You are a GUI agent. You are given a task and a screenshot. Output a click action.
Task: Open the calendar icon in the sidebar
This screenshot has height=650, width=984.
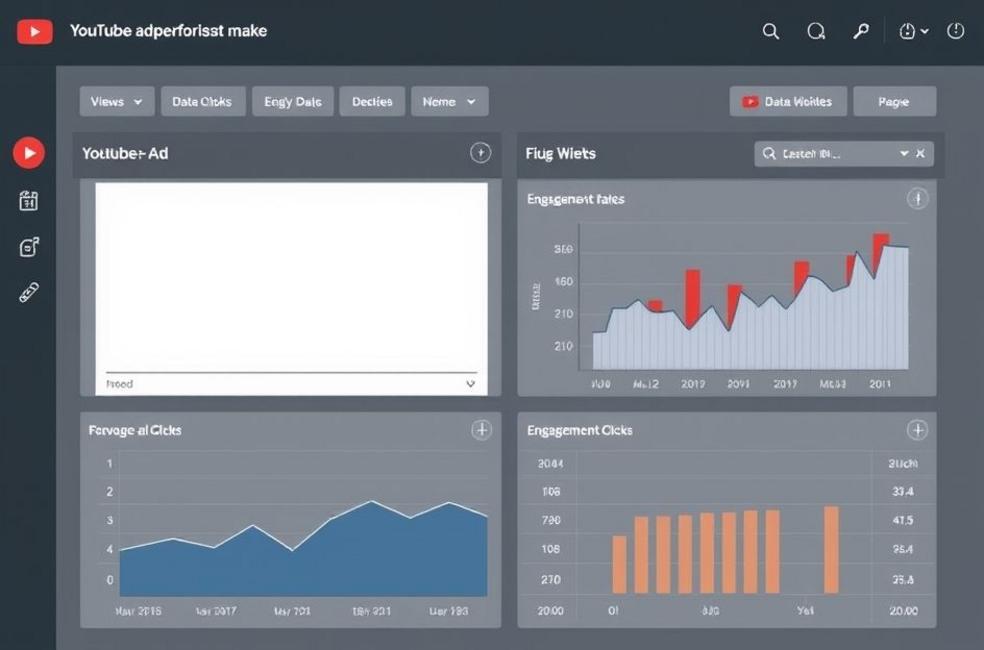29,200
